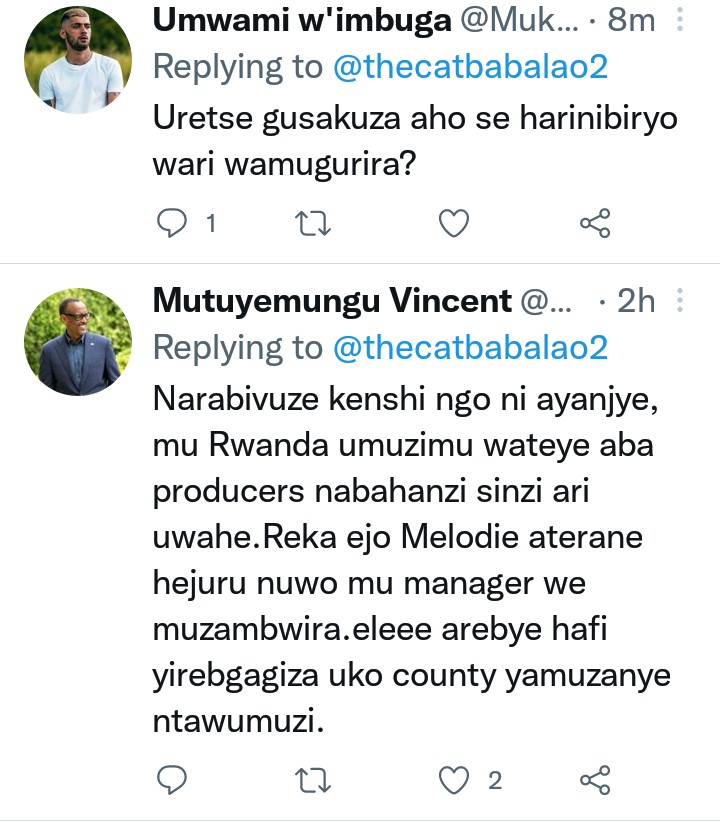Share Umwami w'imbuga's tweet
The image size is (720, 822).
click(x=595, y=223)
